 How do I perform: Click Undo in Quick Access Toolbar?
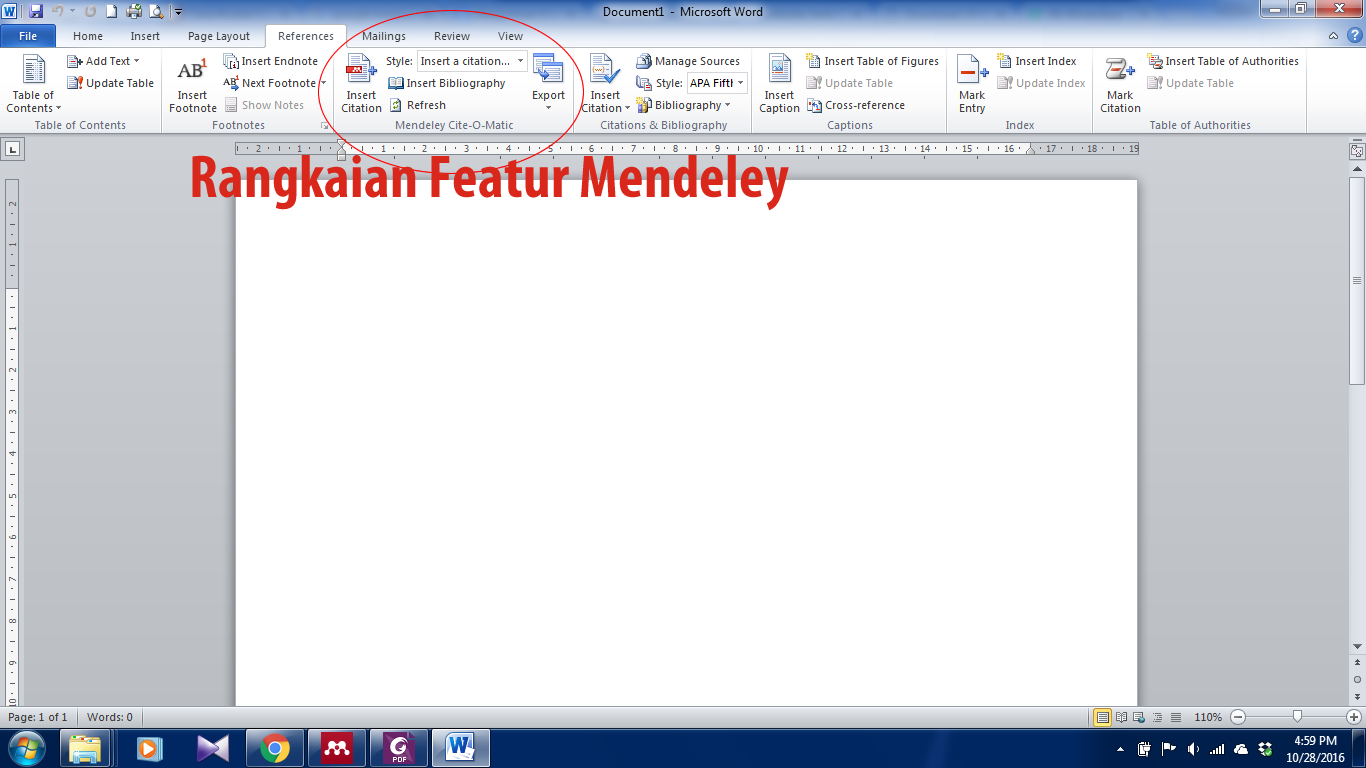pos(59,12)
